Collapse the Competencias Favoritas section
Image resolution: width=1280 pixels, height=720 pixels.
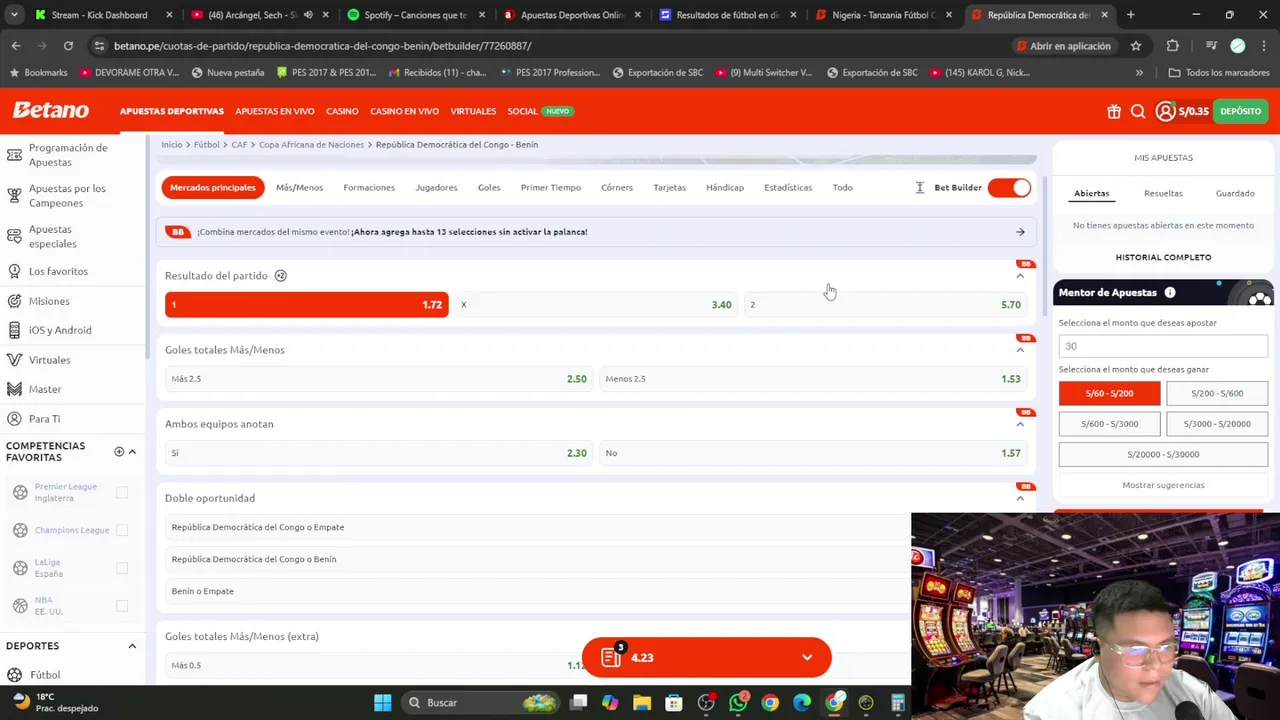pyautogui.click(x=132, y=452)
